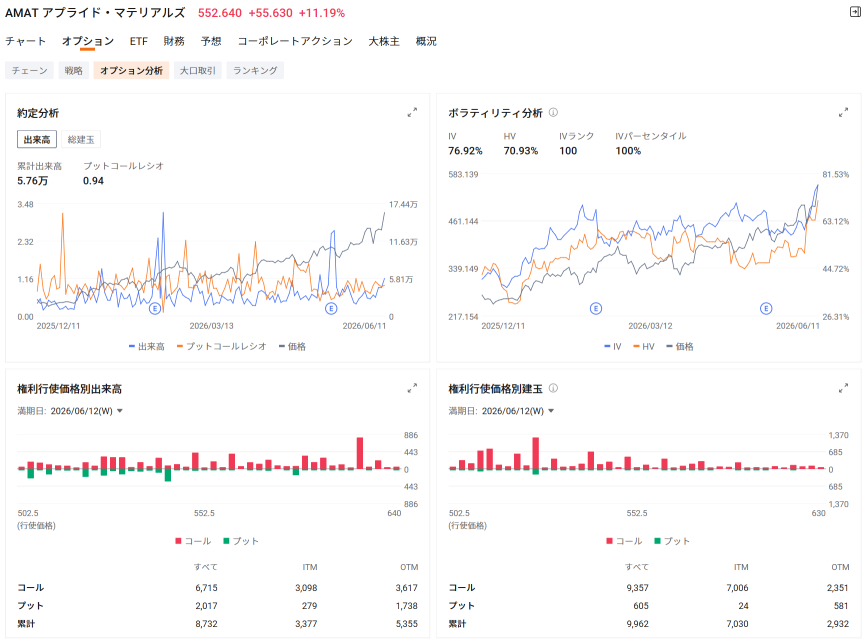Select the 出来高 toggle in 約定分析
Image resolution: width=867 pixels, height=643 pixels.
pos(37,139)
